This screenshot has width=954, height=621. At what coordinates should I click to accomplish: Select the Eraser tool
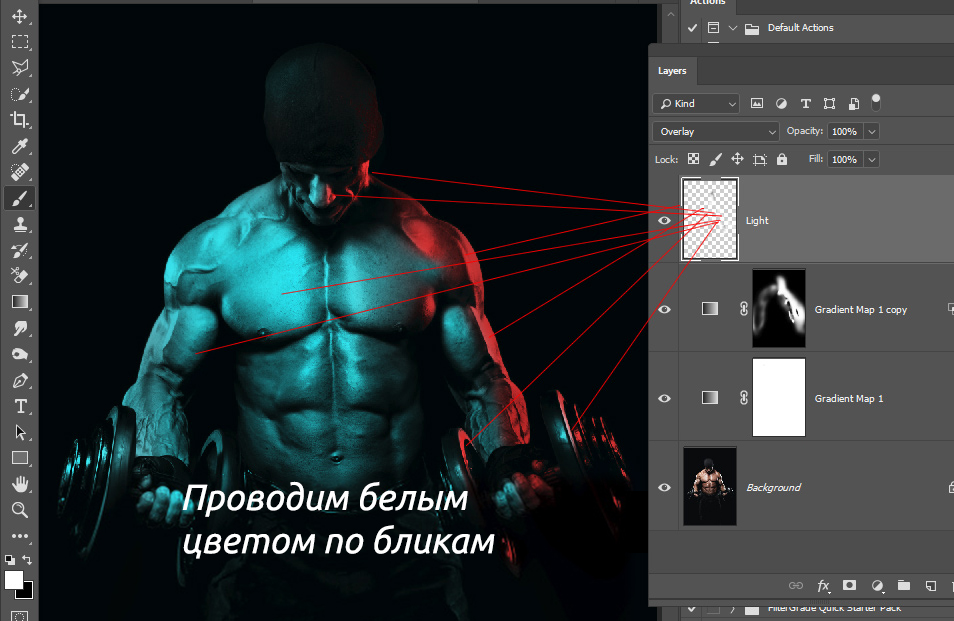pos(19,276)
